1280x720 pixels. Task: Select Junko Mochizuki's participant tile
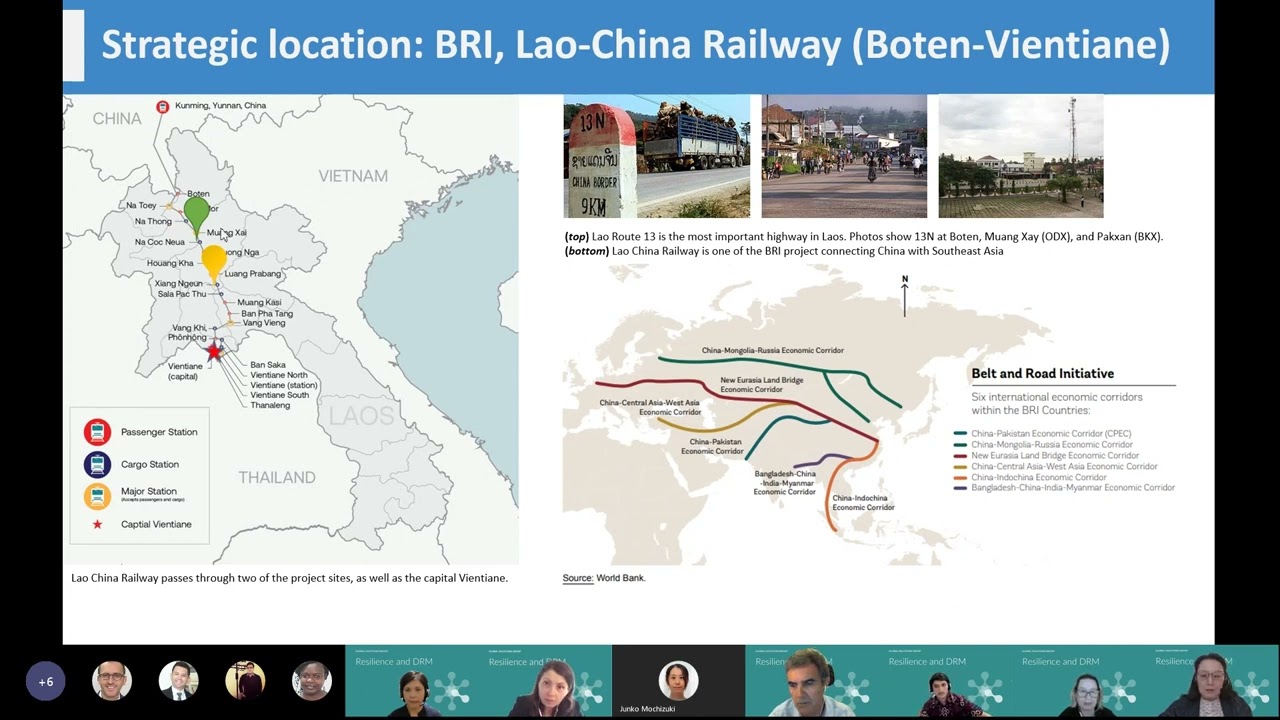678,681
